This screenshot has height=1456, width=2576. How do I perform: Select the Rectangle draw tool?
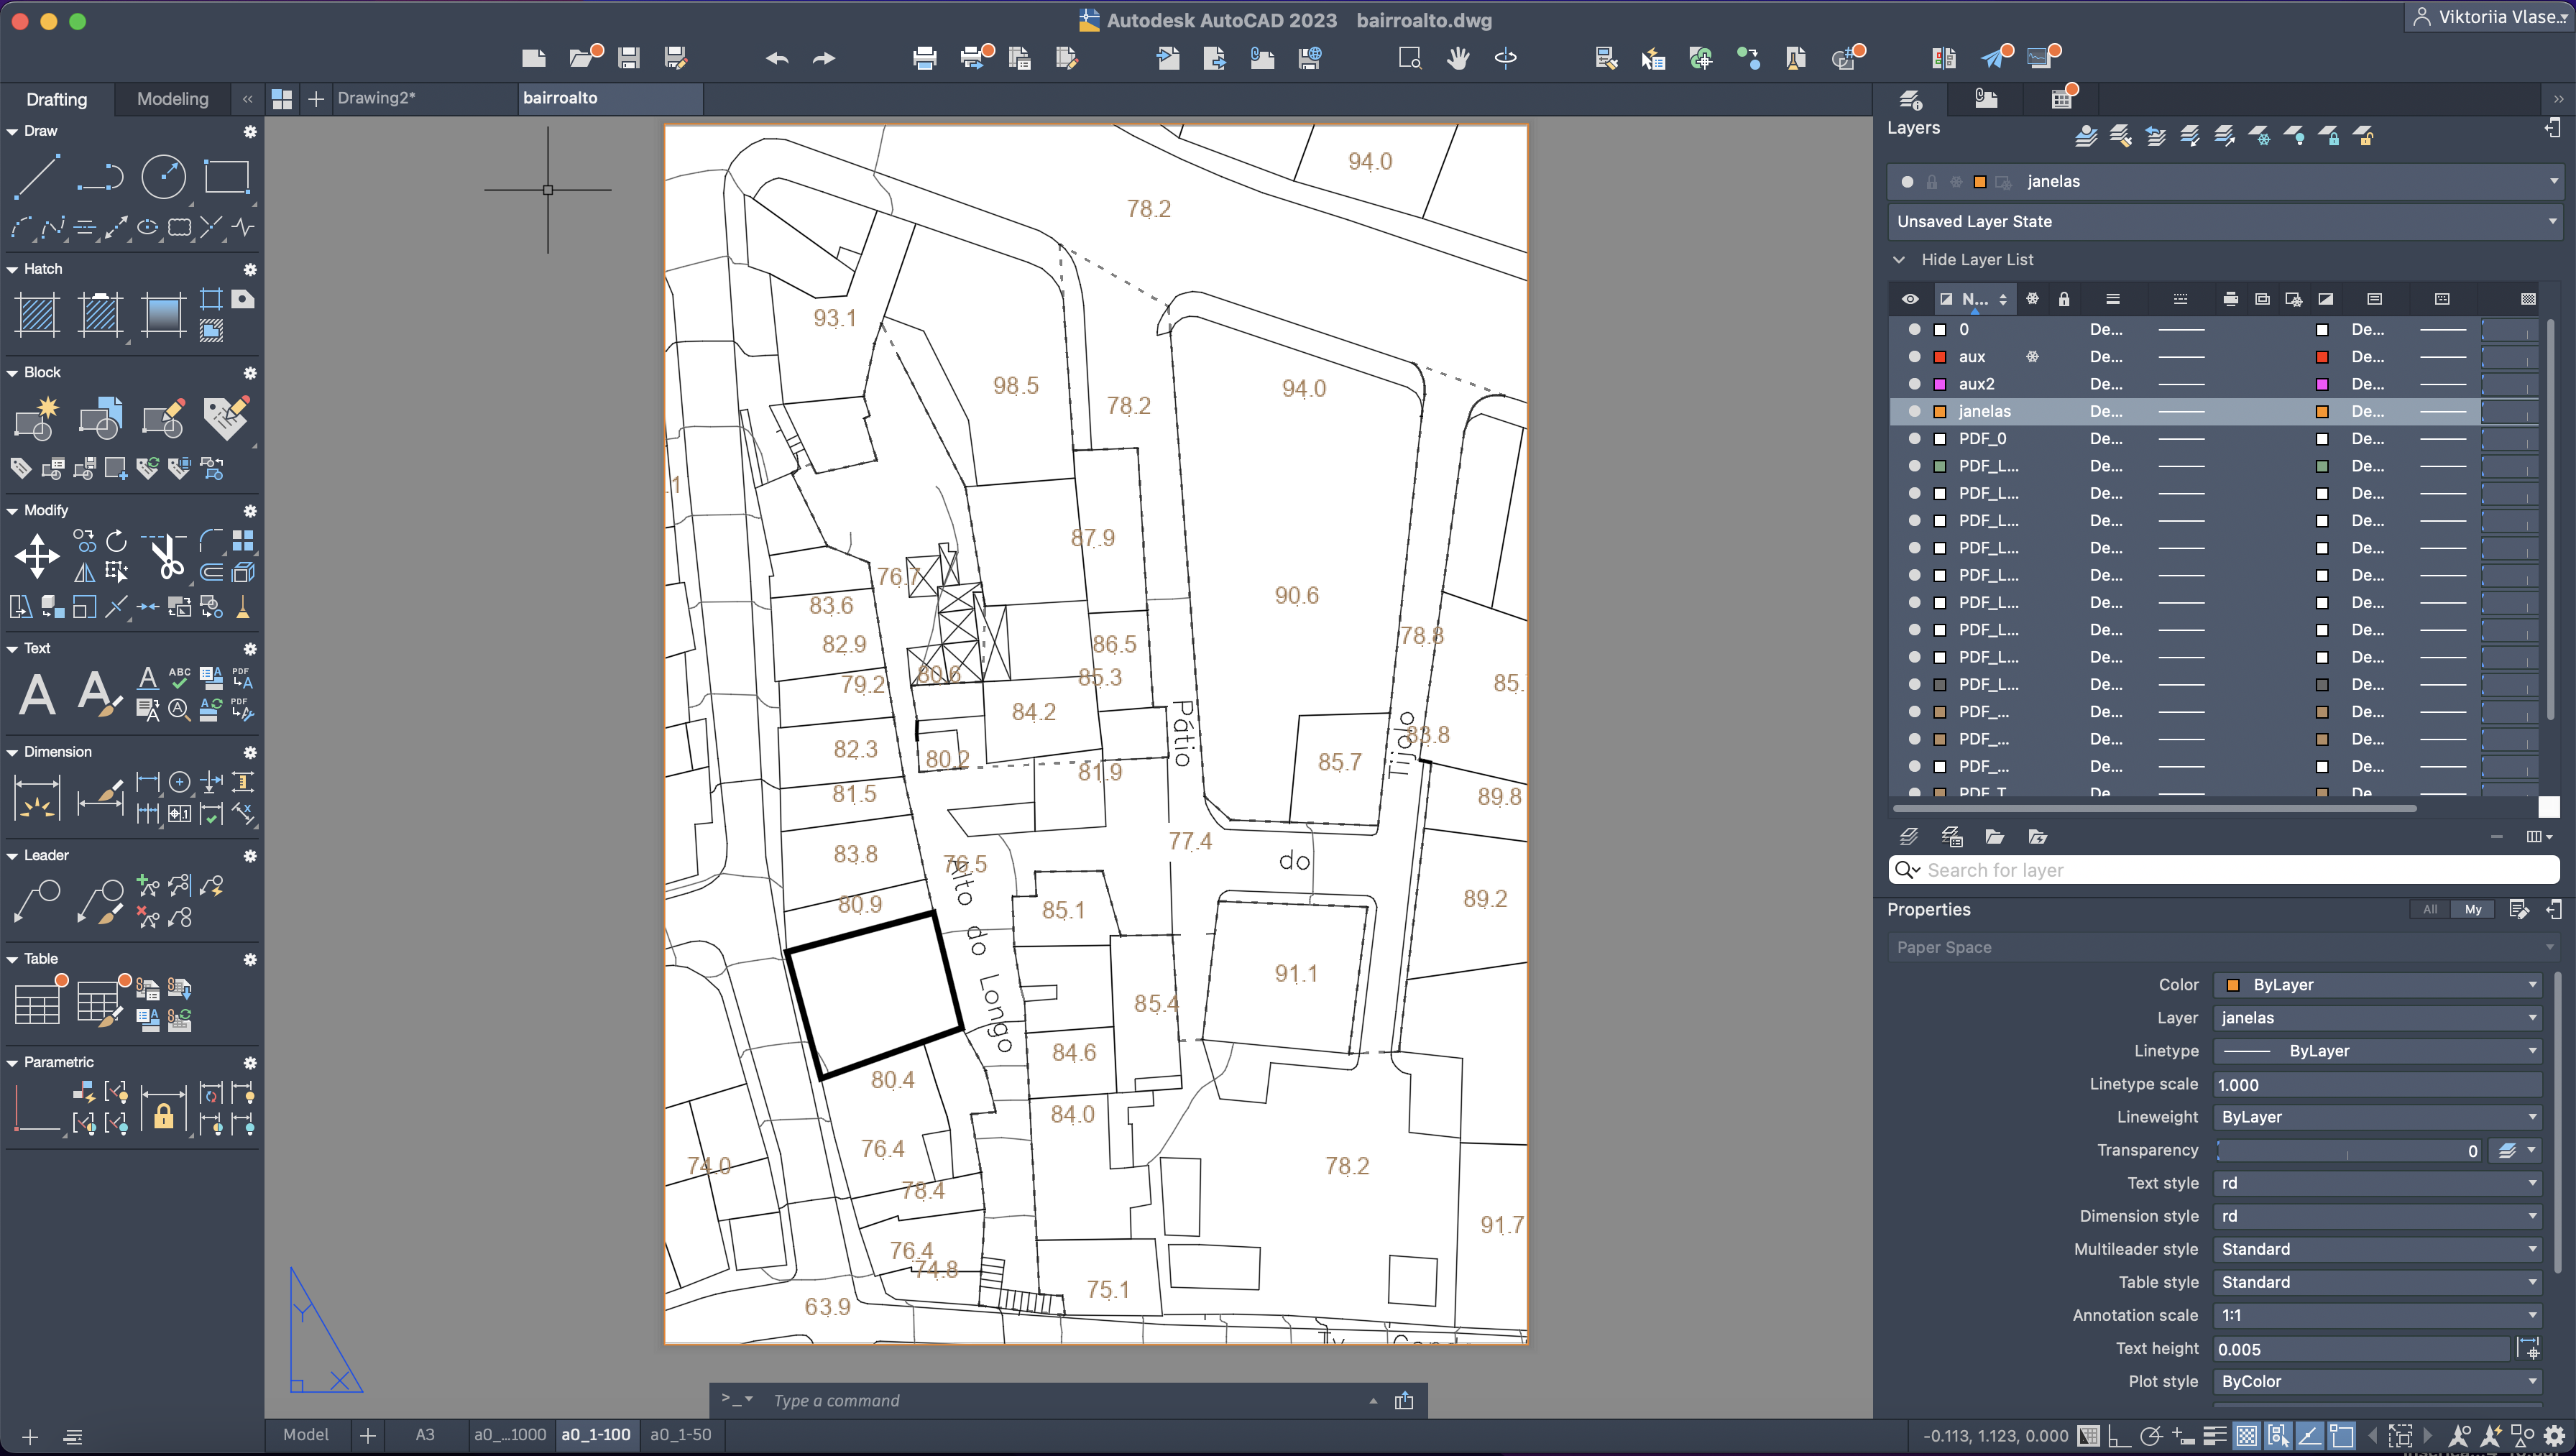pos(226,177)
